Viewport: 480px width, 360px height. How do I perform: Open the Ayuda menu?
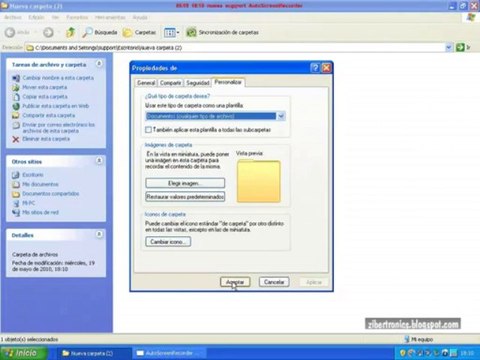140,17
